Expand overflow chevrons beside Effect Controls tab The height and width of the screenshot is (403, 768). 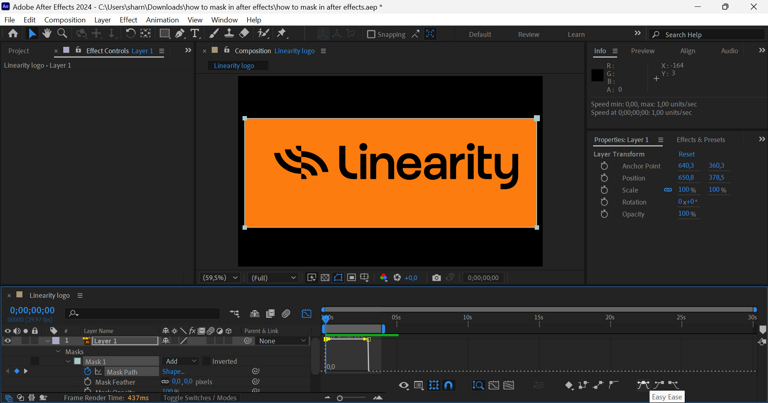coord(188,50)
